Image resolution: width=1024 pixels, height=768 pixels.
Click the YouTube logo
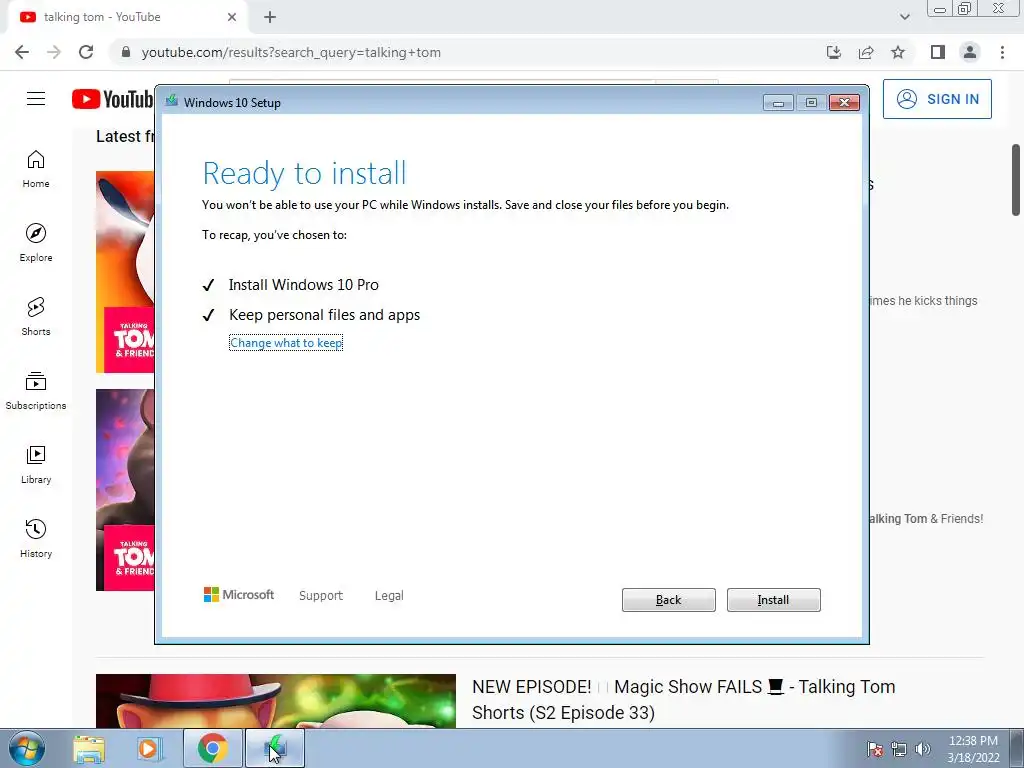point(112,99)
